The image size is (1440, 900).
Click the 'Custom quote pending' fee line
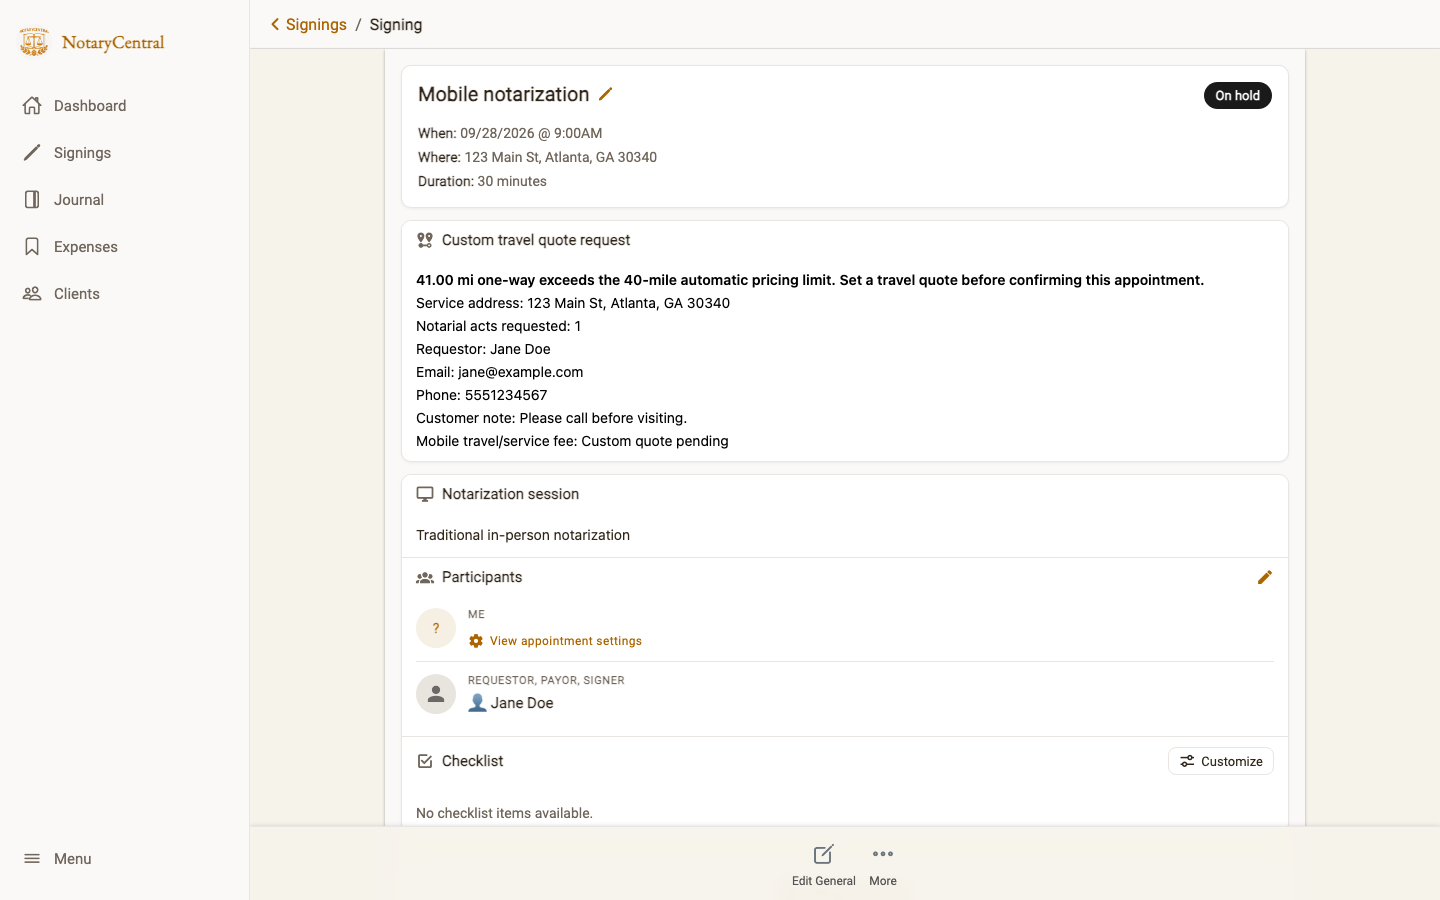(572, 441)
